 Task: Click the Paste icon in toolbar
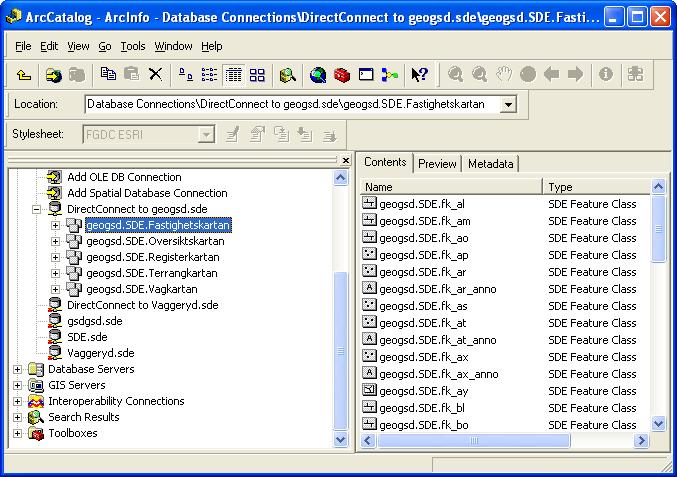pyautogui.click(x=131, y=75)
